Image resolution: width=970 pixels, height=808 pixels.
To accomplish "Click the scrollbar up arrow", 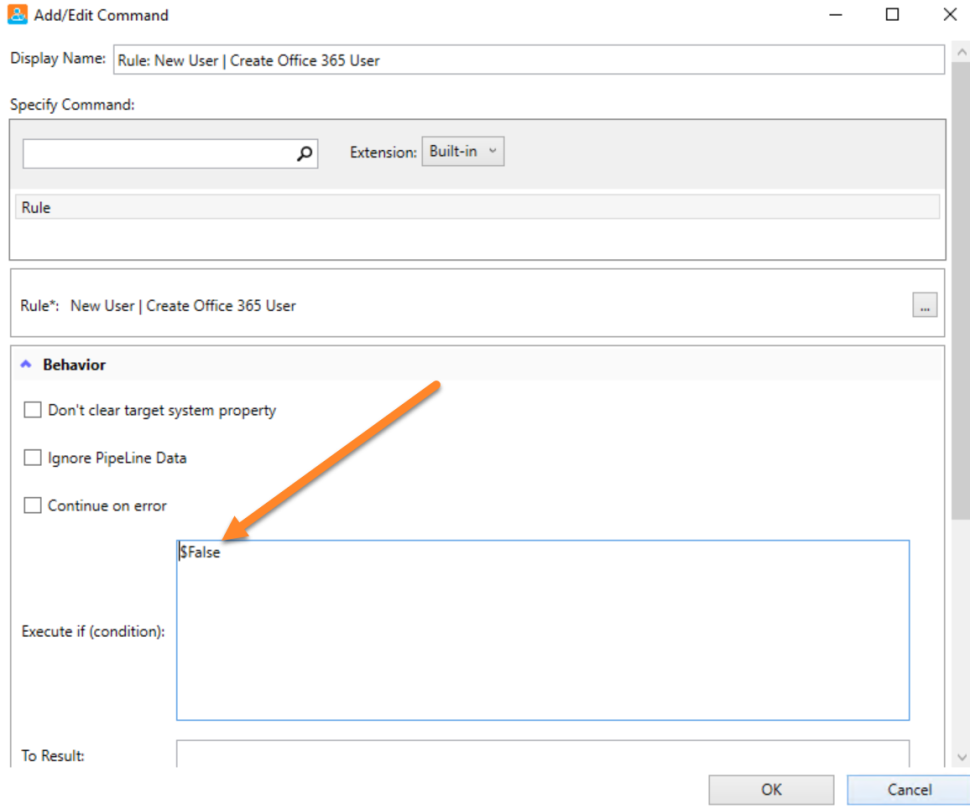I will pyautogui.click(x=961, y=53).
